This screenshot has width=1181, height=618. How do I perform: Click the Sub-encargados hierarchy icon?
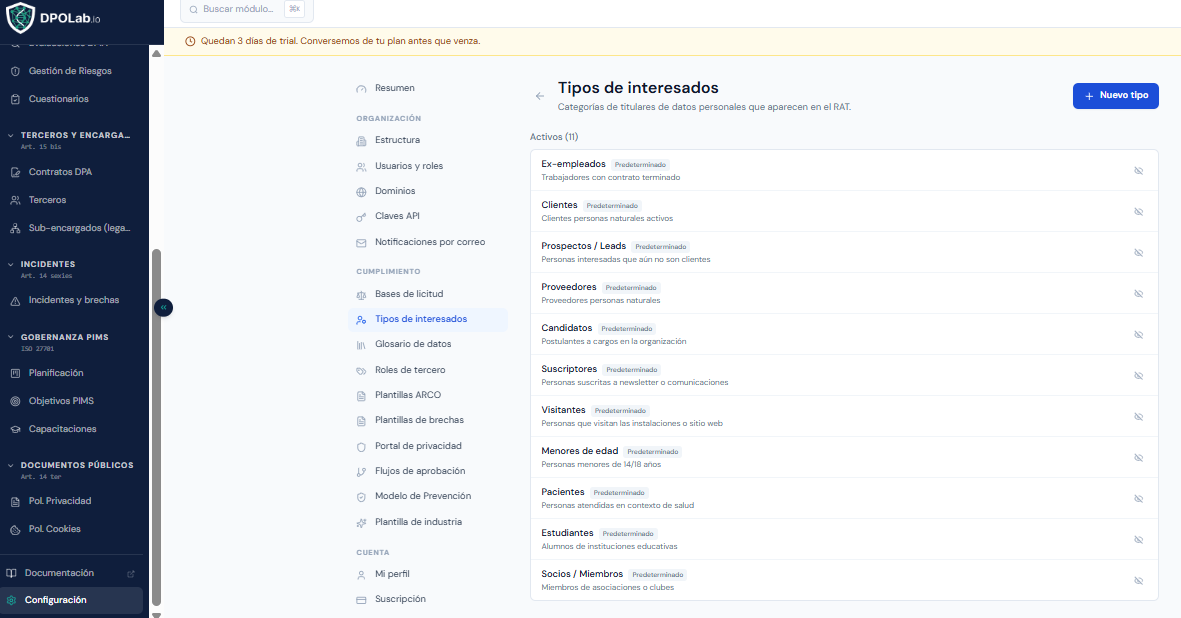15,228
